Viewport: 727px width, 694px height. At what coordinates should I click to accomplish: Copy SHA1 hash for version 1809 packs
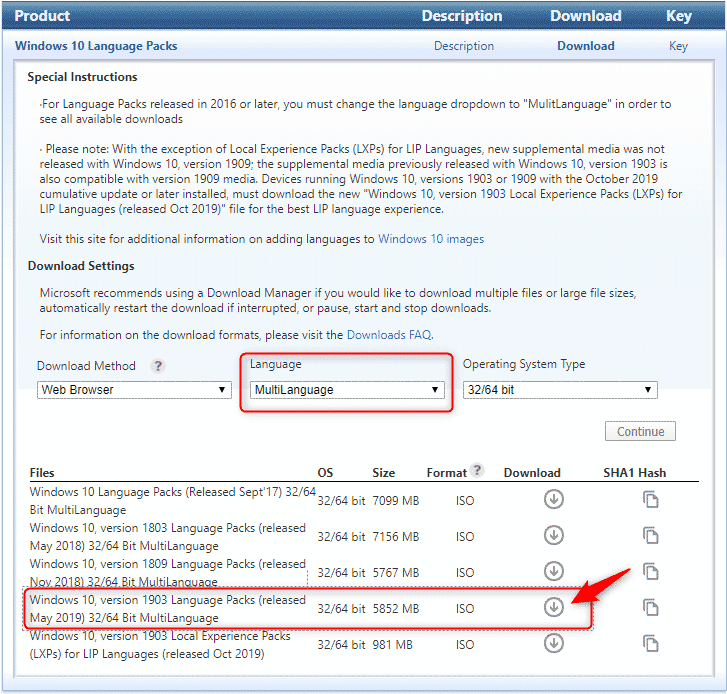[651, 572]
